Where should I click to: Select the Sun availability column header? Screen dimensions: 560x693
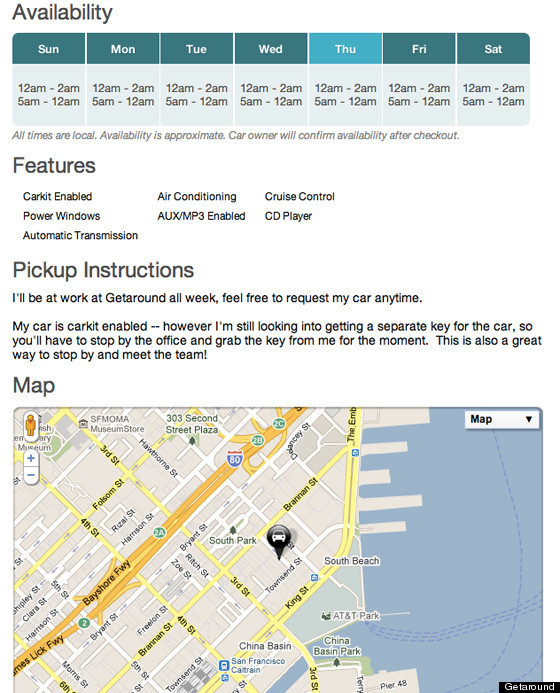(x=49, y=49)
